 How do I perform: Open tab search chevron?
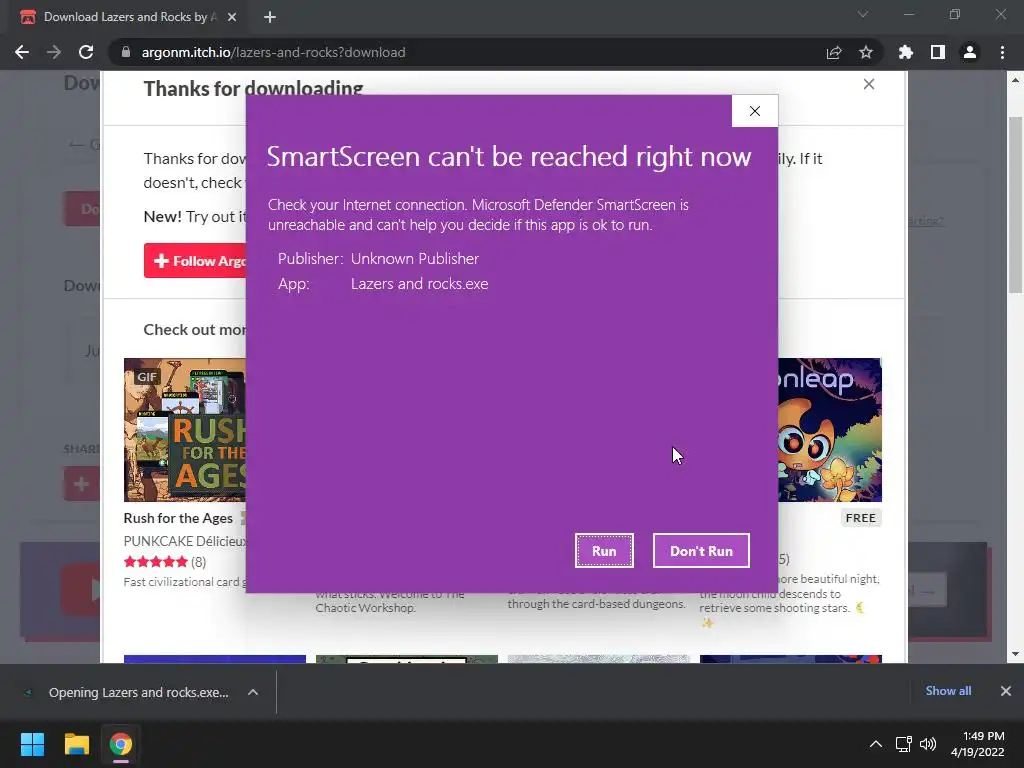(863, 14)
